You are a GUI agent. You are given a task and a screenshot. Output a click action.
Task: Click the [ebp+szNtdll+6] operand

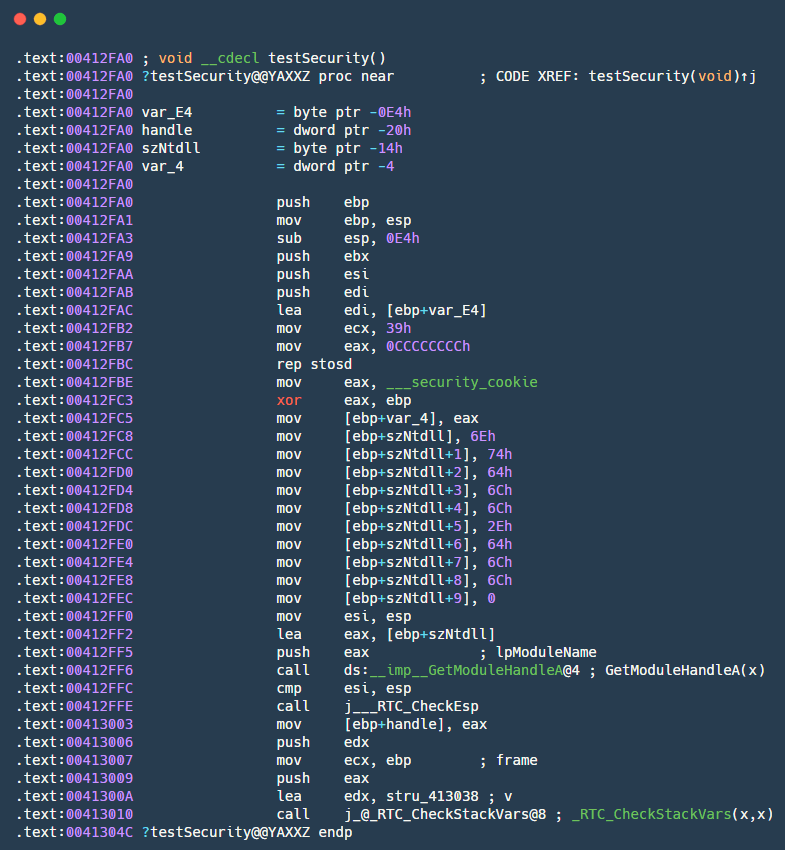point(407,544)
